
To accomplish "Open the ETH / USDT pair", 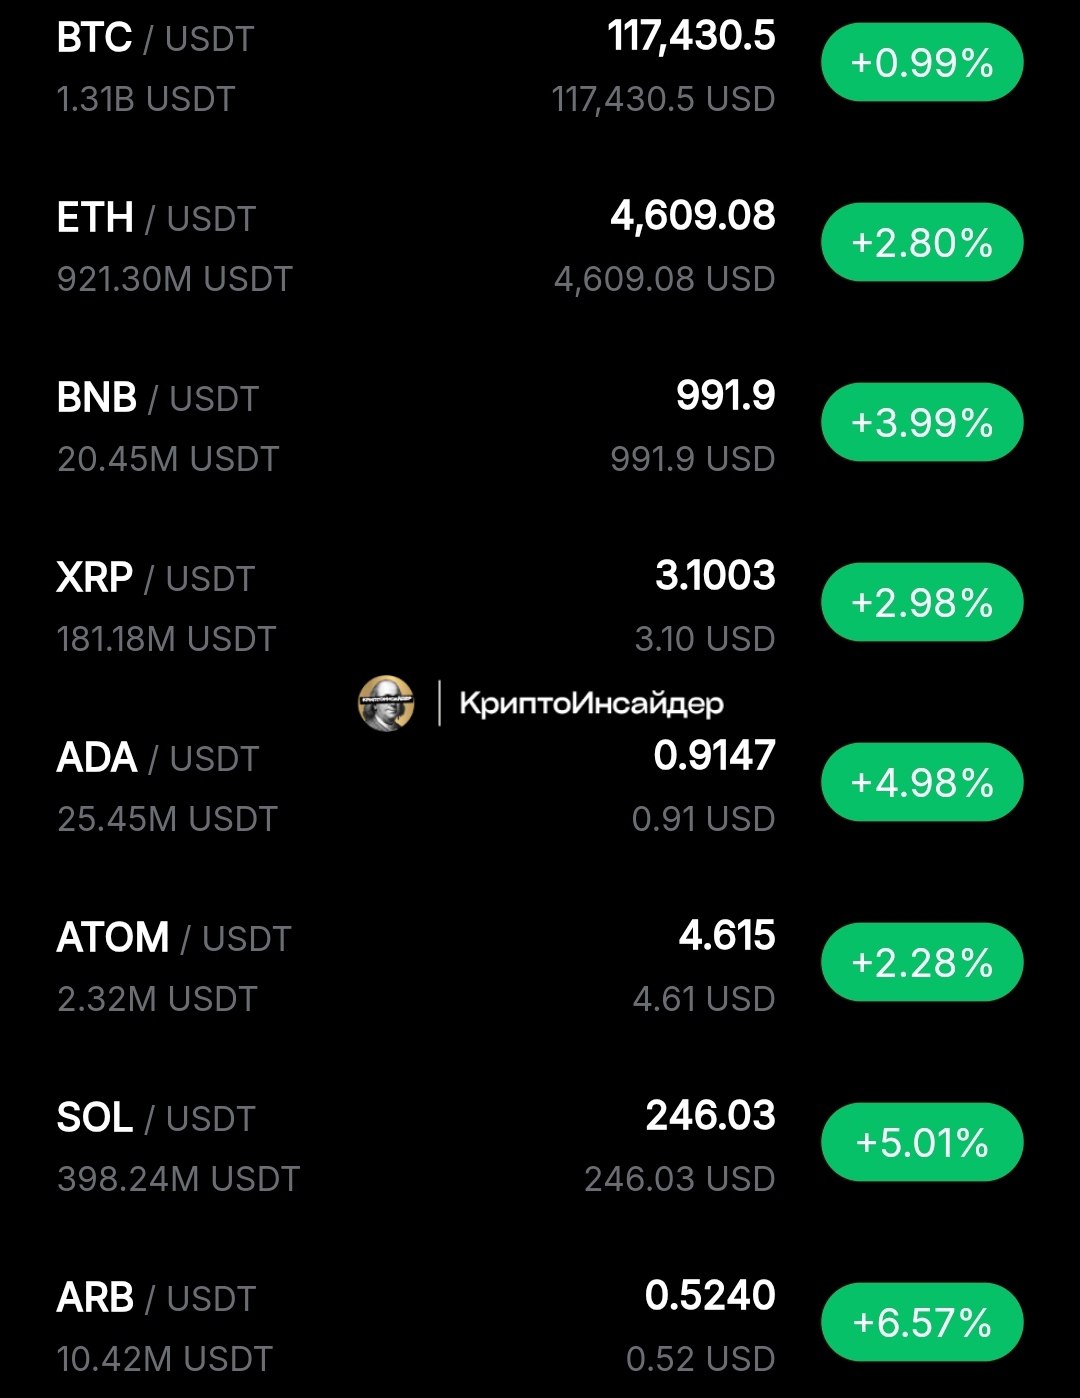I will point(540,246).
